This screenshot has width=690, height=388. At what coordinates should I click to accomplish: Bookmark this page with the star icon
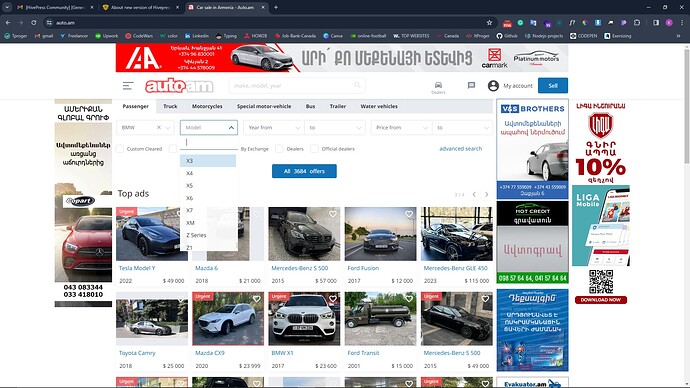pos(489,22)
